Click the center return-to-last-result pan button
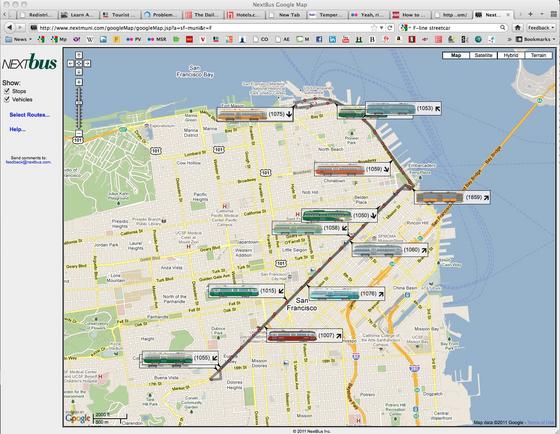The image size is (560, 434). coord(79,64)
